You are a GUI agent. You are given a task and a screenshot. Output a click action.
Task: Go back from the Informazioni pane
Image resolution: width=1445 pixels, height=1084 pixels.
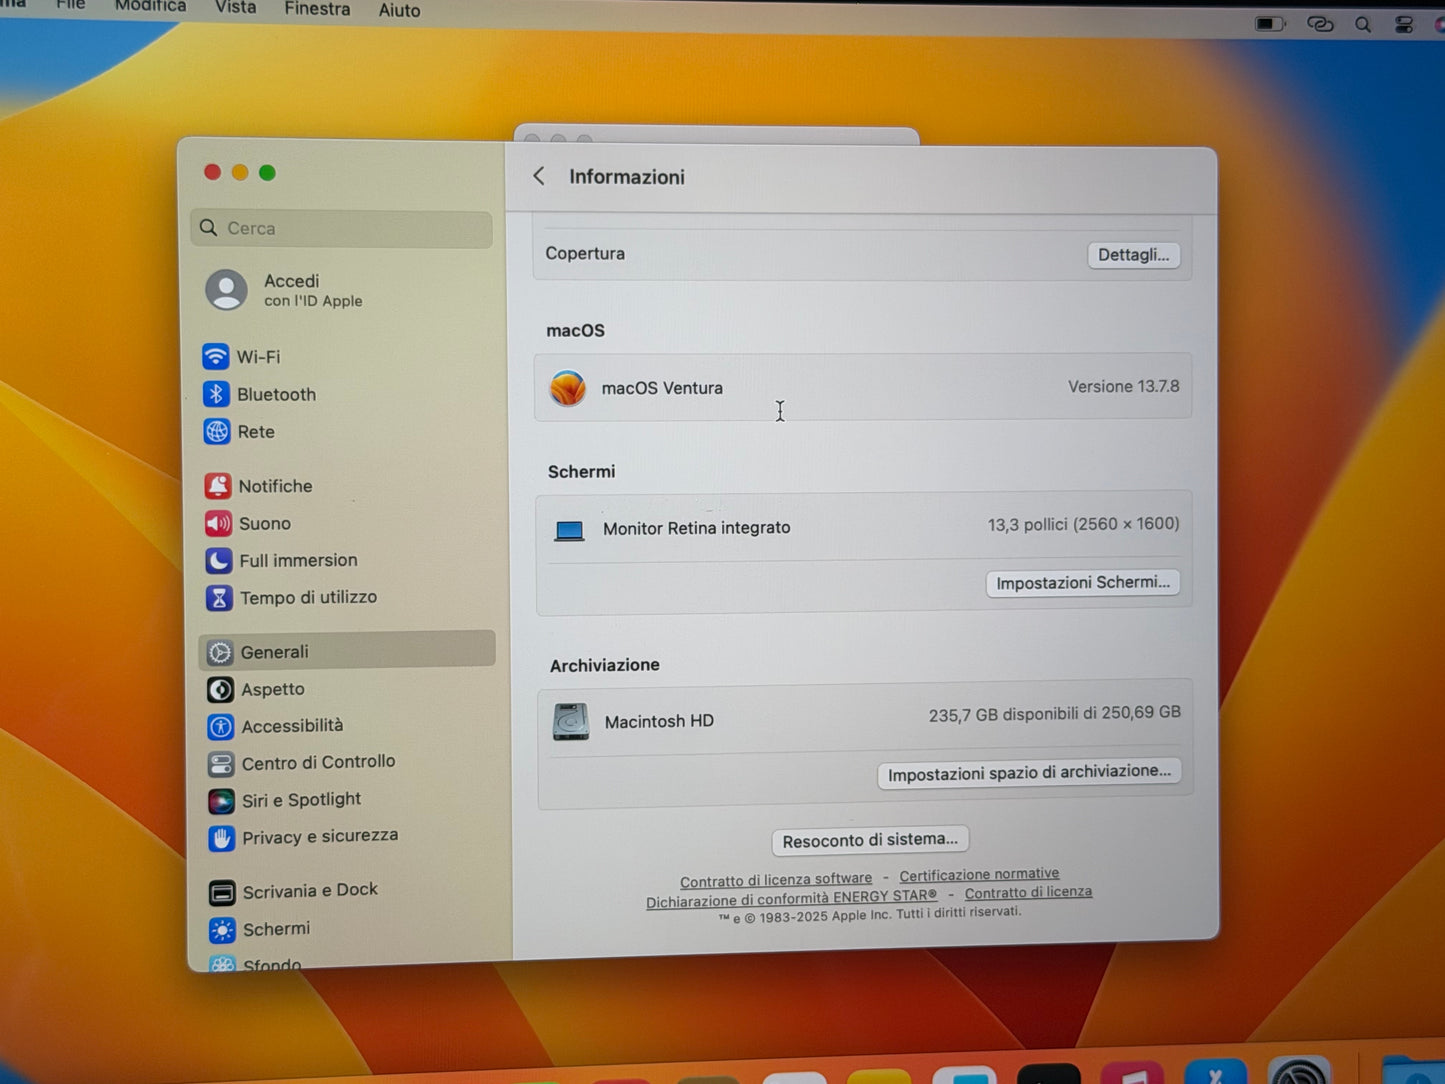coord(539,176)
